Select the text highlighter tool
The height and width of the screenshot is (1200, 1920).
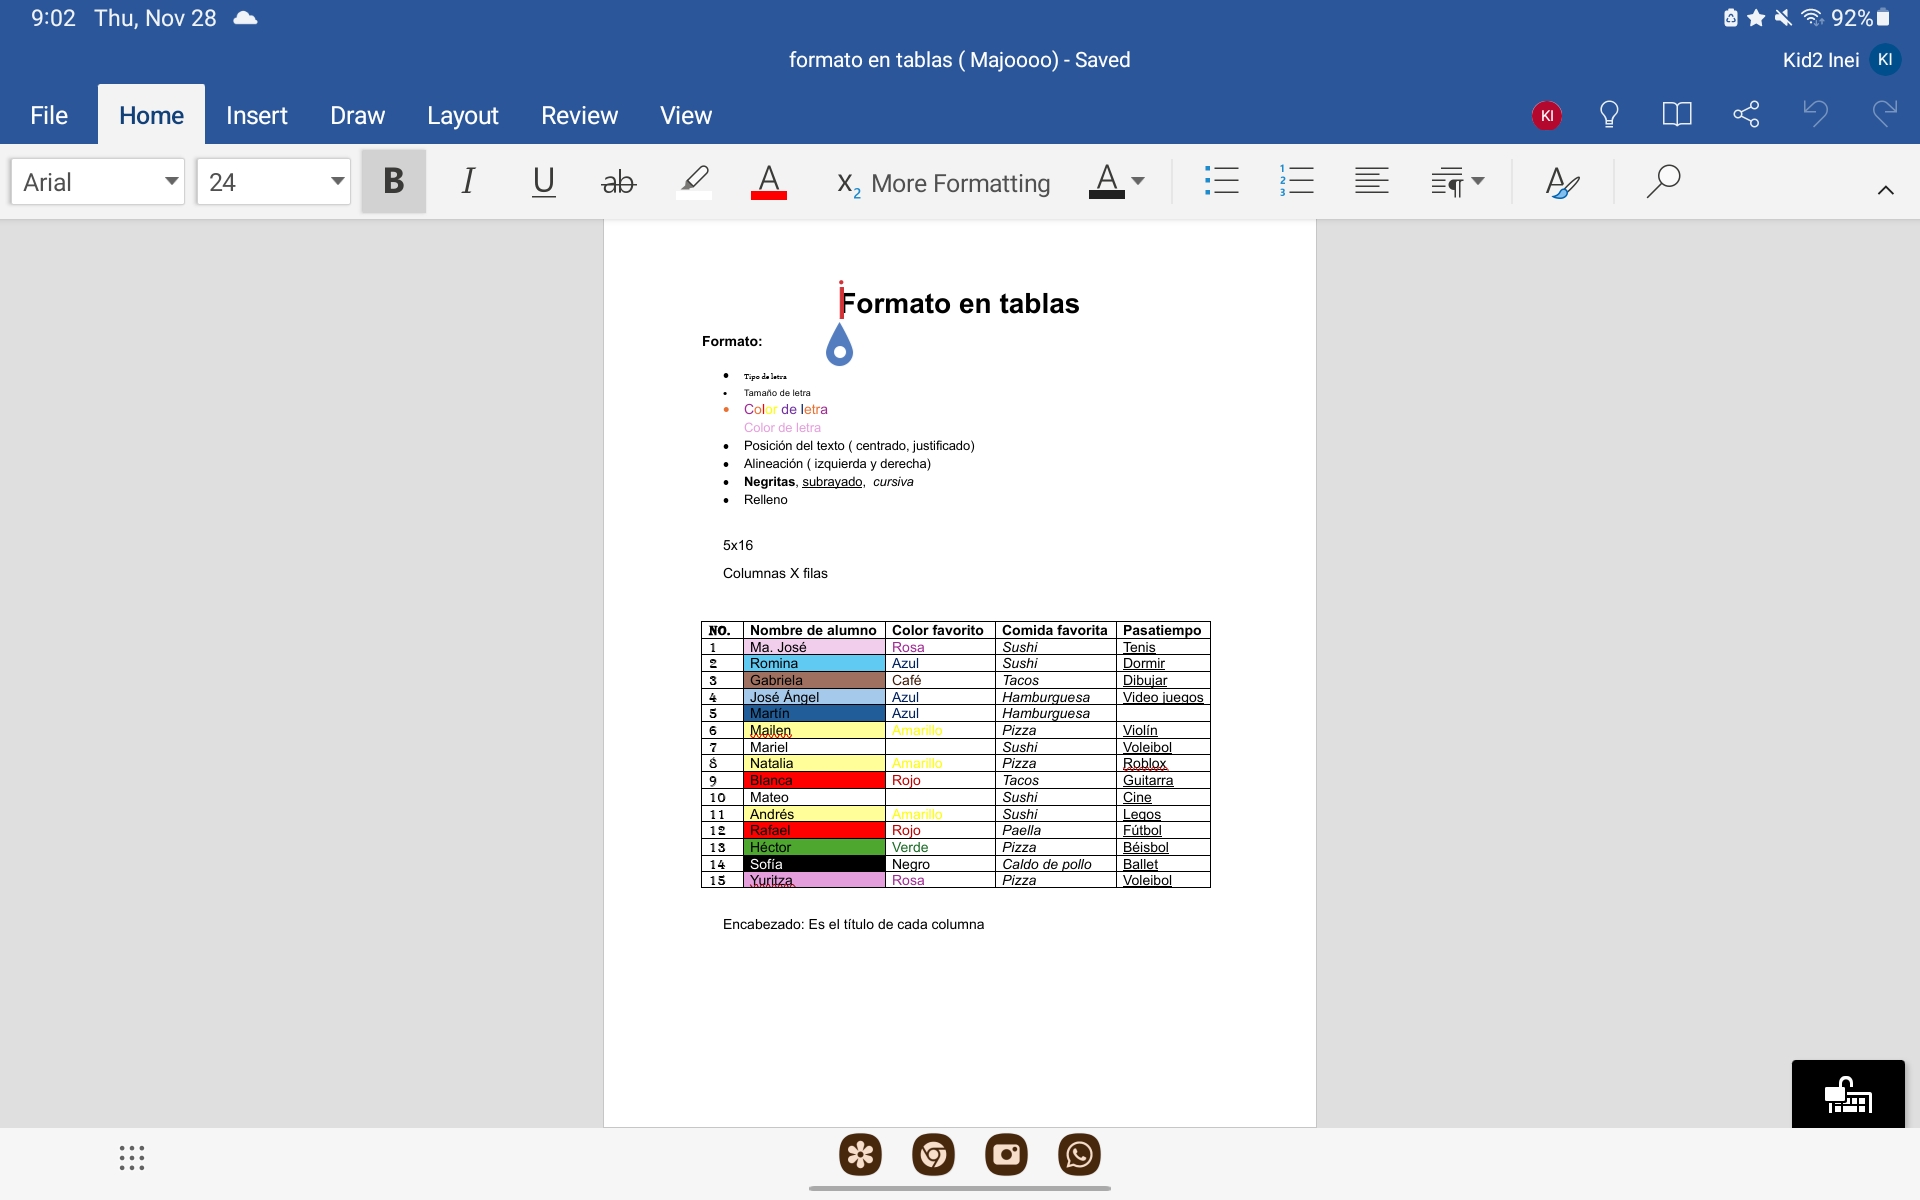(x=694, y=182)
